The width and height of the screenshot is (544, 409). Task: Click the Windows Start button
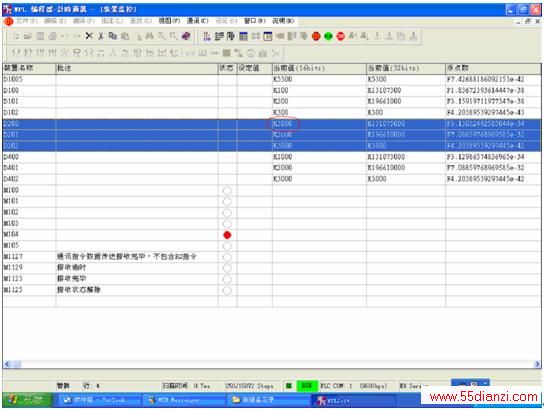27,400
